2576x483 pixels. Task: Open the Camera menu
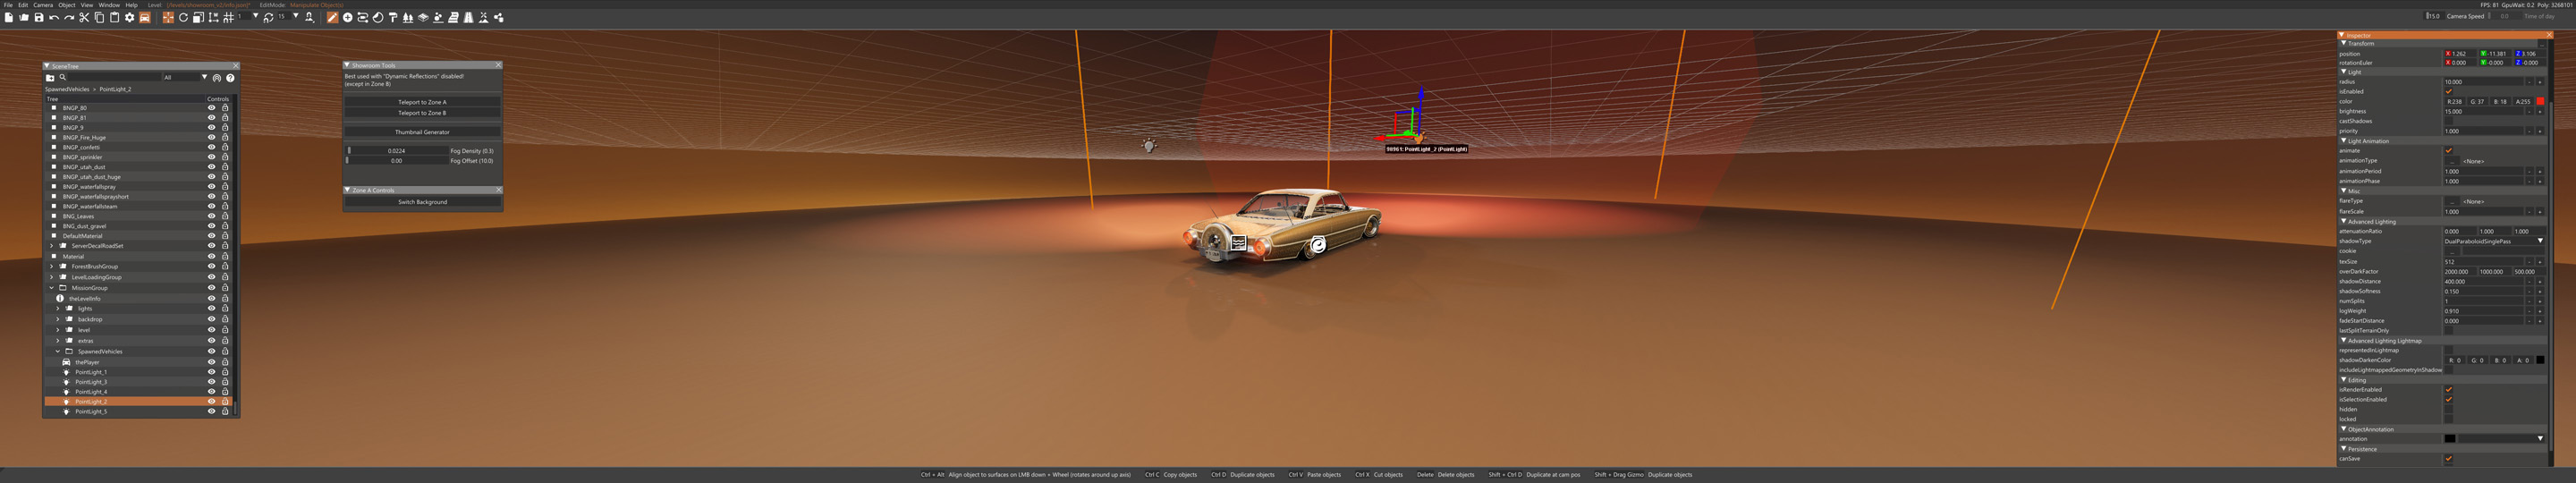(43, 5)
